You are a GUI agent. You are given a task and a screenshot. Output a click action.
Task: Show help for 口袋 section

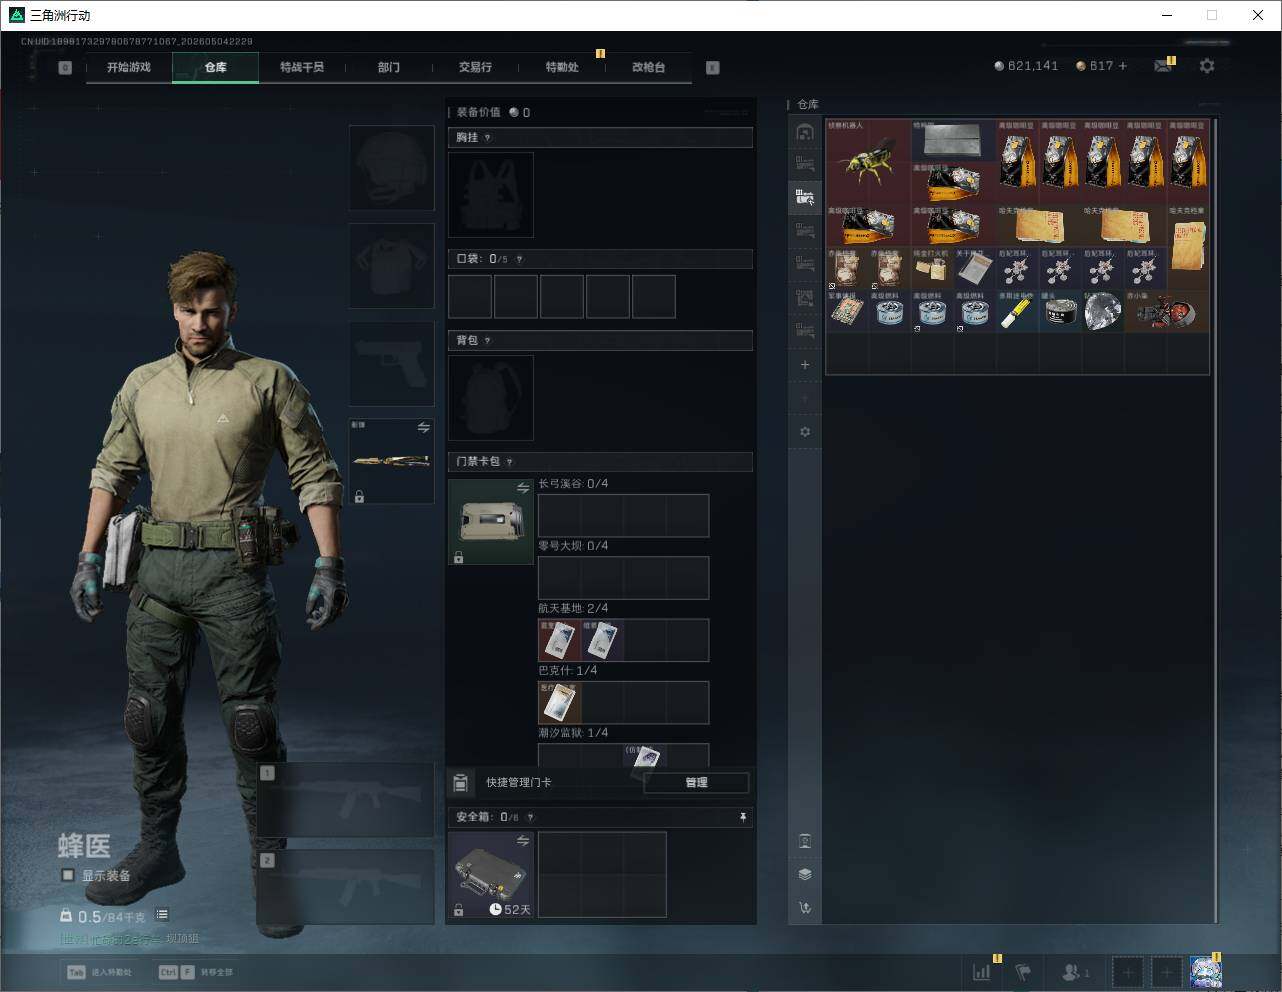pyautogui.click(x=519, y=259)
